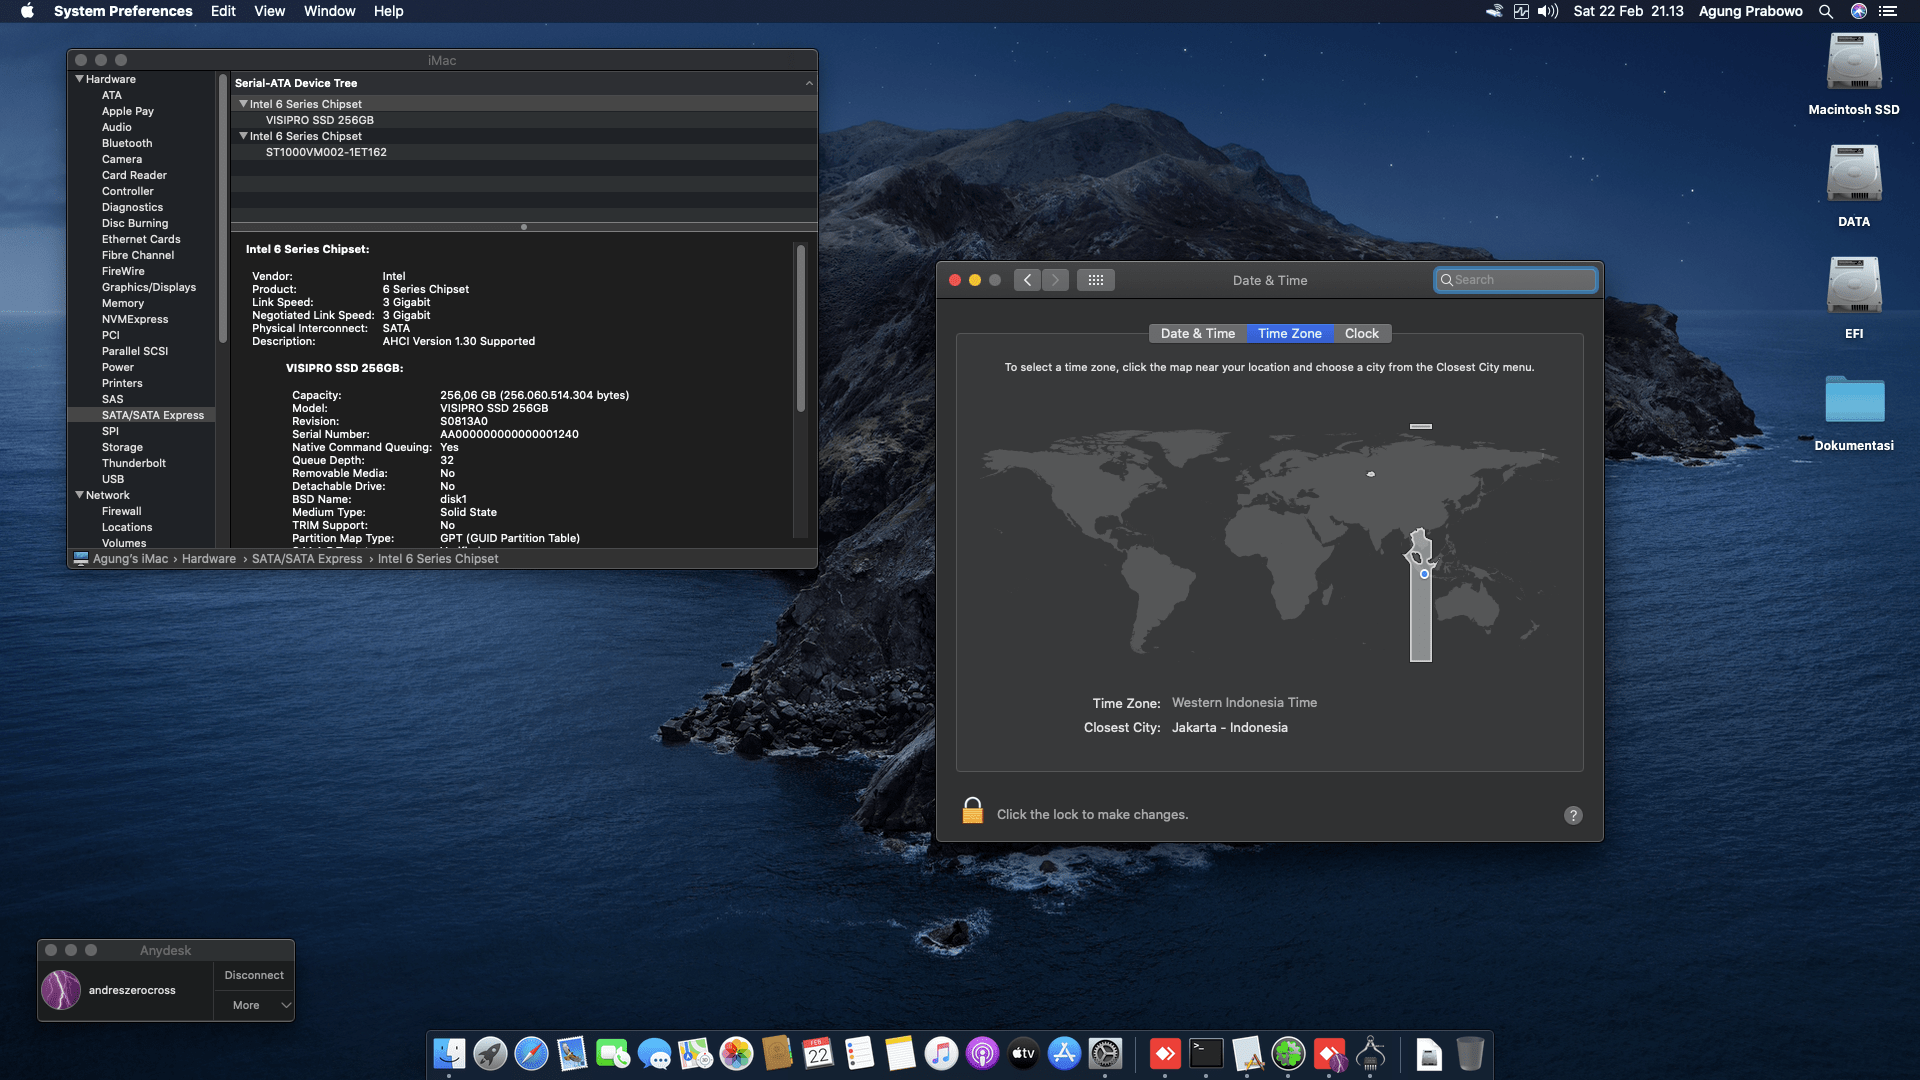Go back in System Preferences
The image size is (1920, 1080).
[1027, 280]
